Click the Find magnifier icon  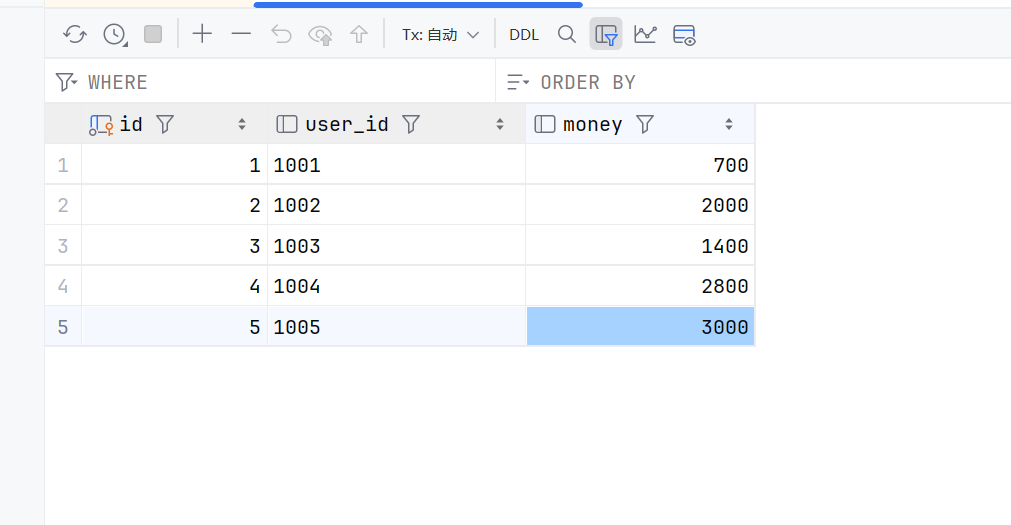click(x=567, y=34)
